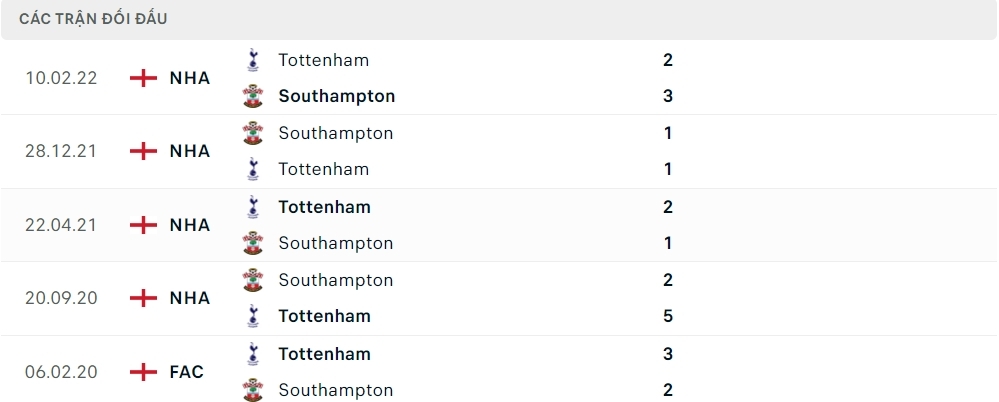
Task: Click Southampton crest in 10.02.22 match
Action: [253, 96]
